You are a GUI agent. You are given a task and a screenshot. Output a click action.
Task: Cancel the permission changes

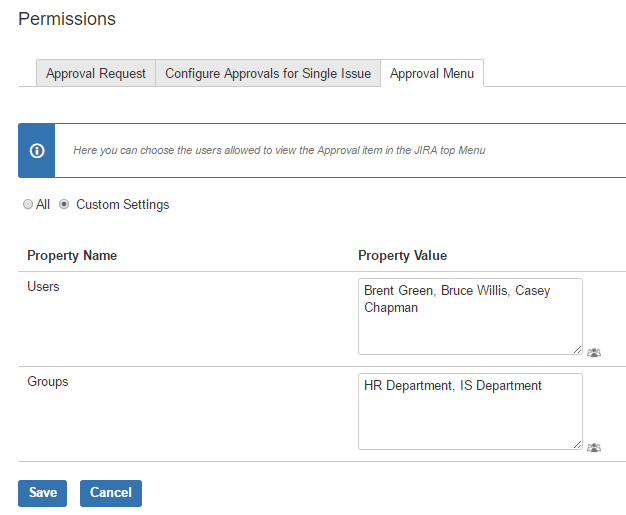[111, 493]
